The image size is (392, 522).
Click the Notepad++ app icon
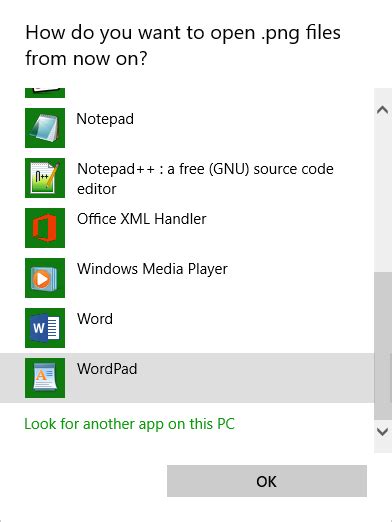[45, 178]
